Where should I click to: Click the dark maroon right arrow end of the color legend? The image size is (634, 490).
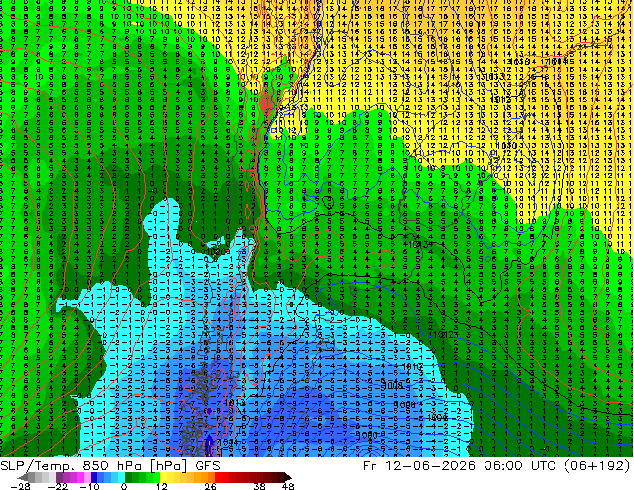tap(287, 477)
